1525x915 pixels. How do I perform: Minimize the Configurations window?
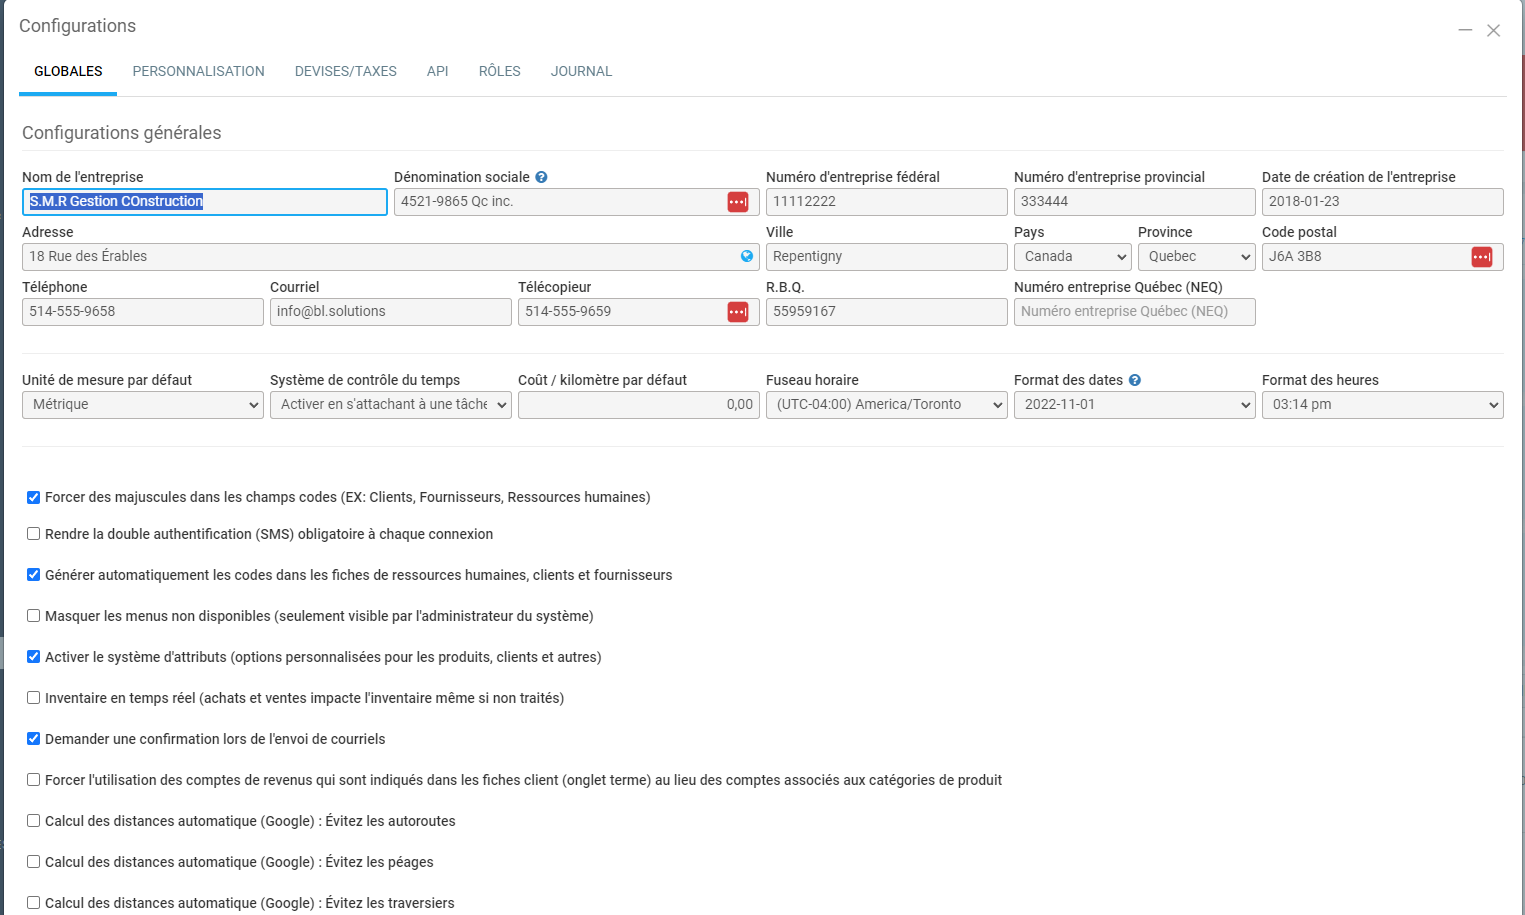[1465, 30]
